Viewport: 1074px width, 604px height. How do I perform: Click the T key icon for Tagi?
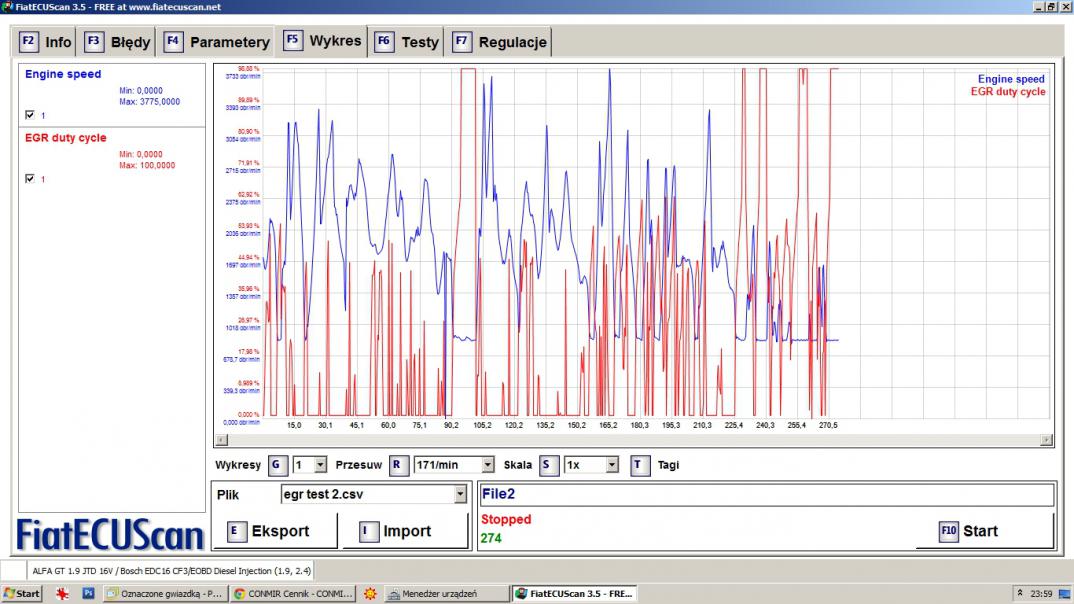pos(640,465)
